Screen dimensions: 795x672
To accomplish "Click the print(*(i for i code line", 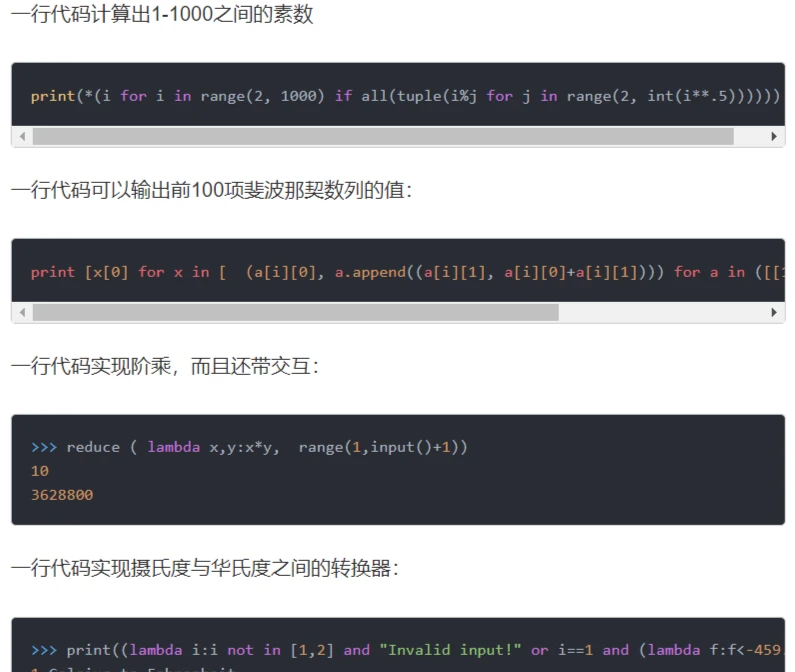I will click(405, 96).
